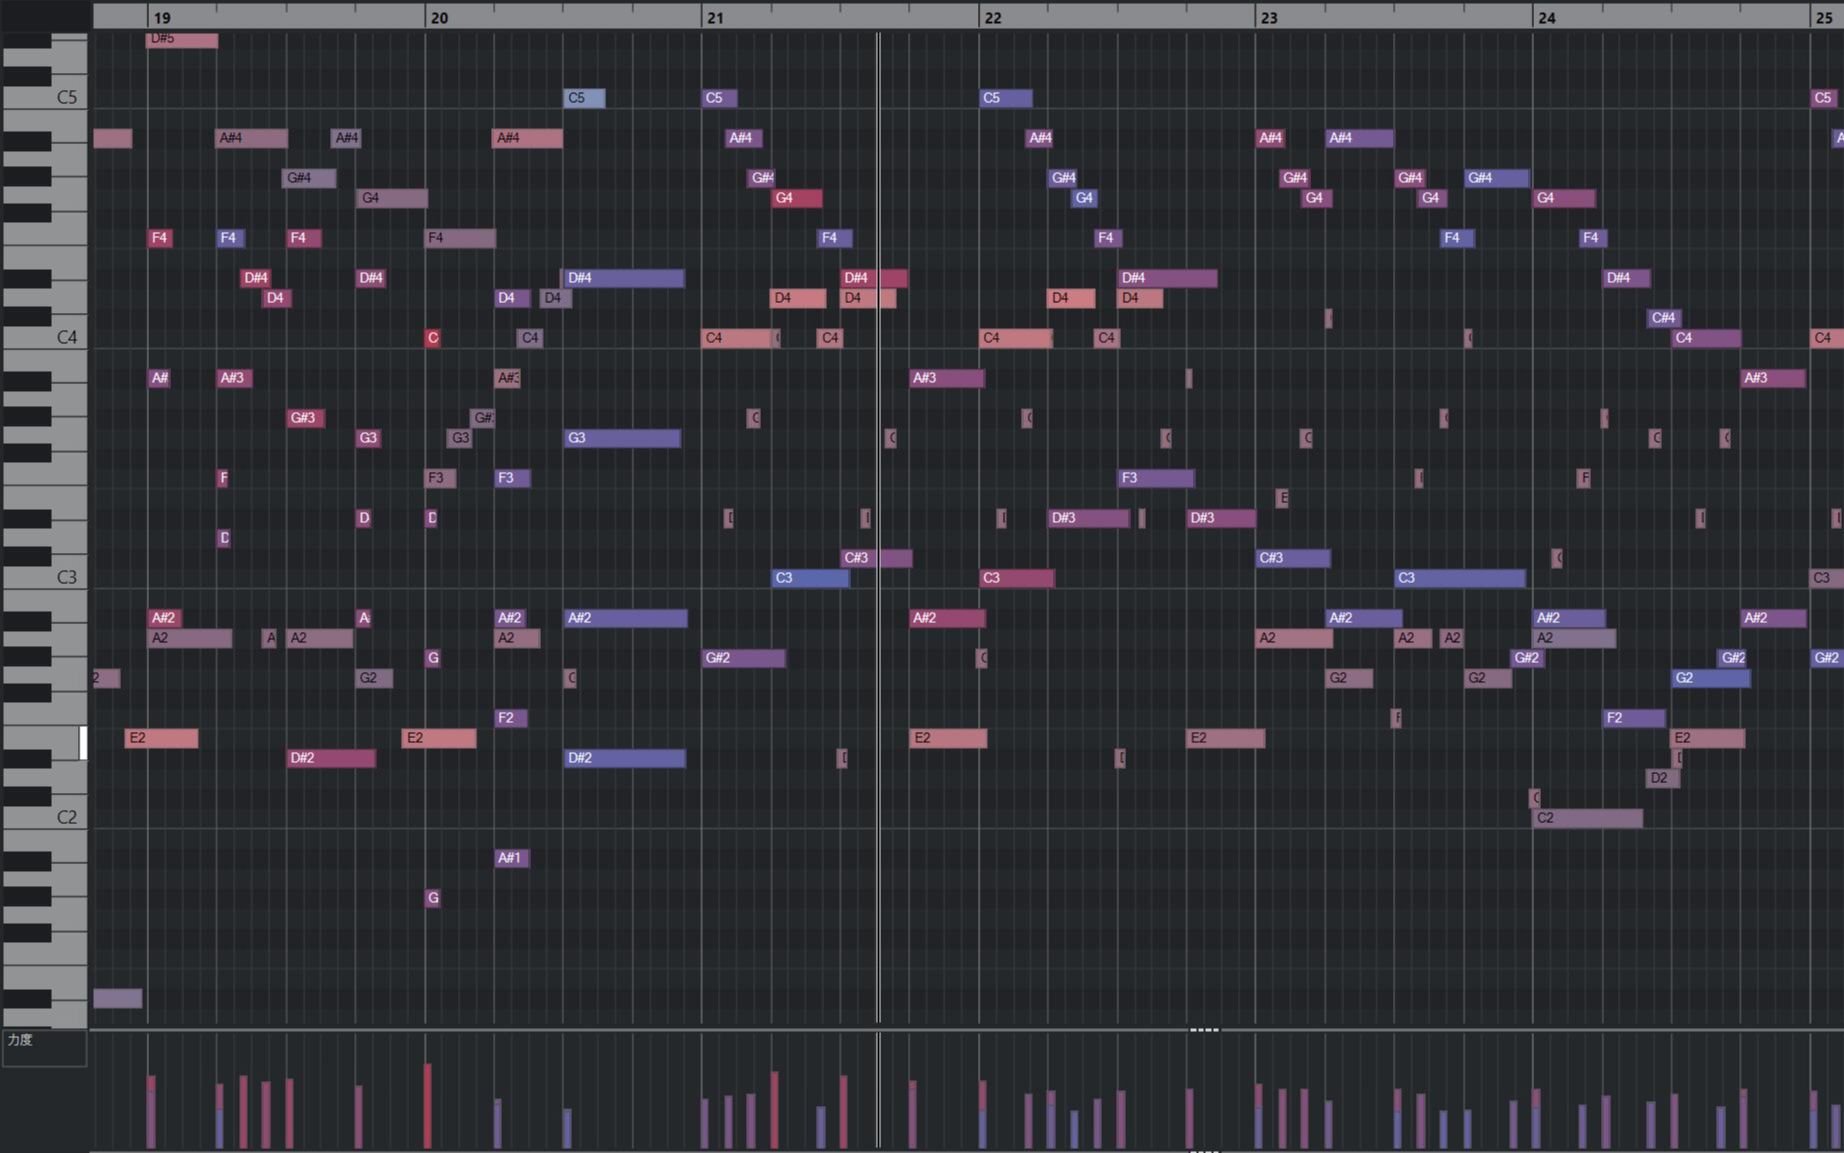
Task: Select the long A2 note in bar 19
Action: [190, 638]
